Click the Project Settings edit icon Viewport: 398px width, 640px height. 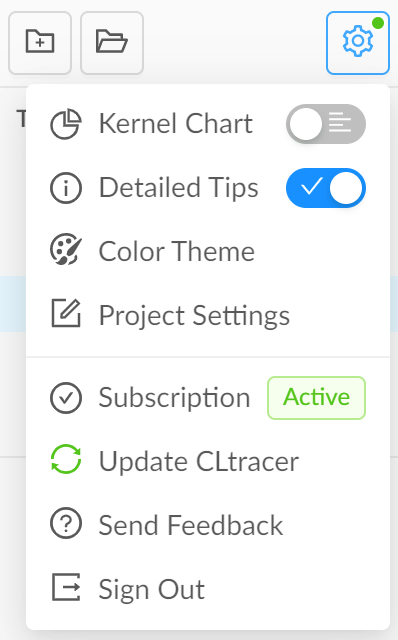click(x=66, y=313)
